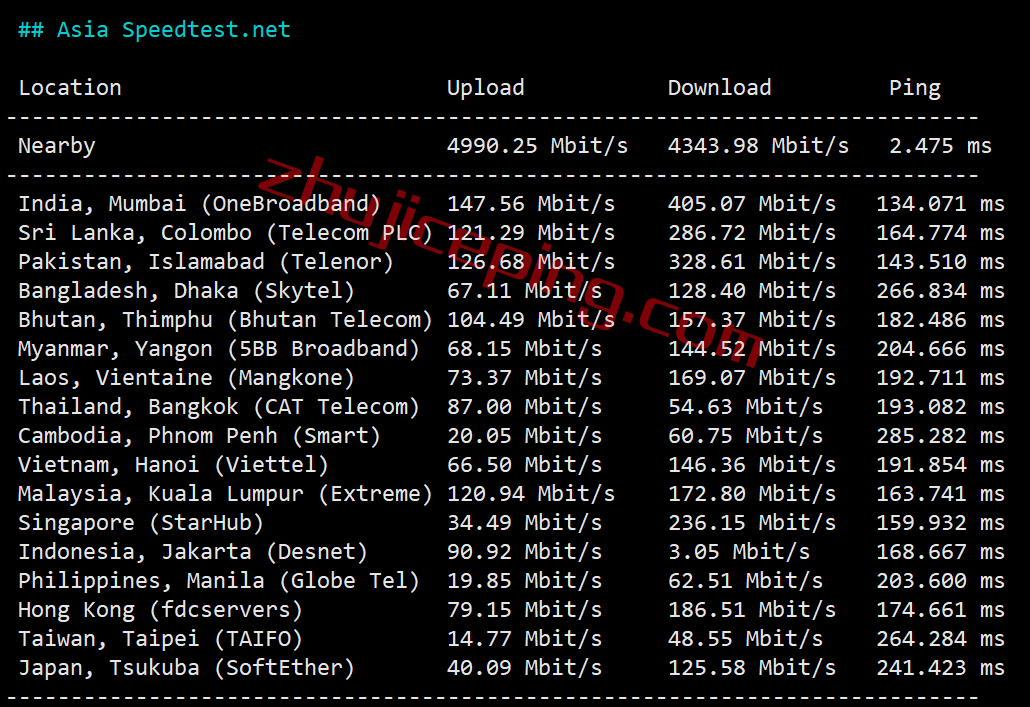Click the 'Nearby' row label
The image size is (1030, 707).
56,146
